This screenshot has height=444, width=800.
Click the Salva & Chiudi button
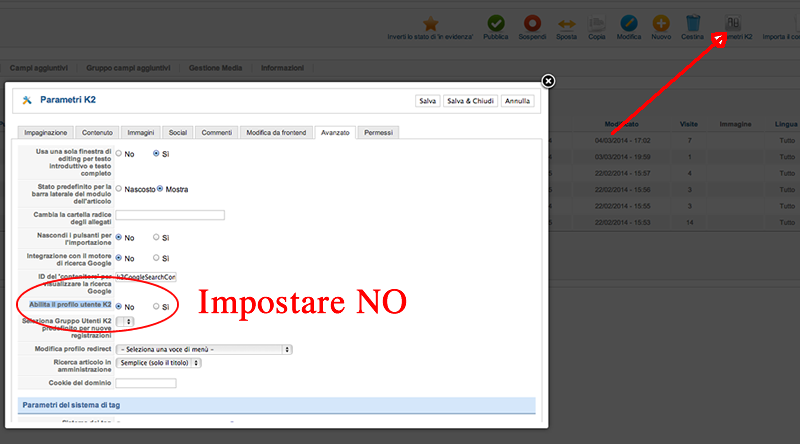pos(470,101)
